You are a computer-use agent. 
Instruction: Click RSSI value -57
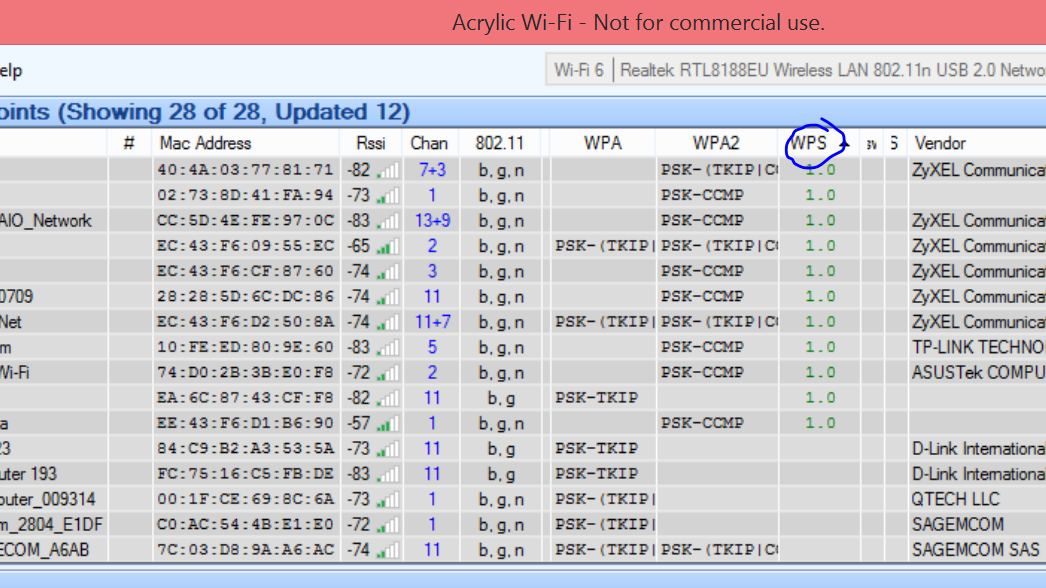click(x=358, y=424)
